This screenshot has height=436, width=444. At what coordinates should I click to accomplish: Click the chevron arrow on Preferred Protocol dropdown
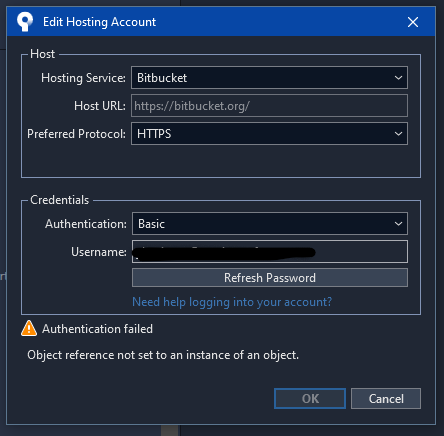point(398,134)
